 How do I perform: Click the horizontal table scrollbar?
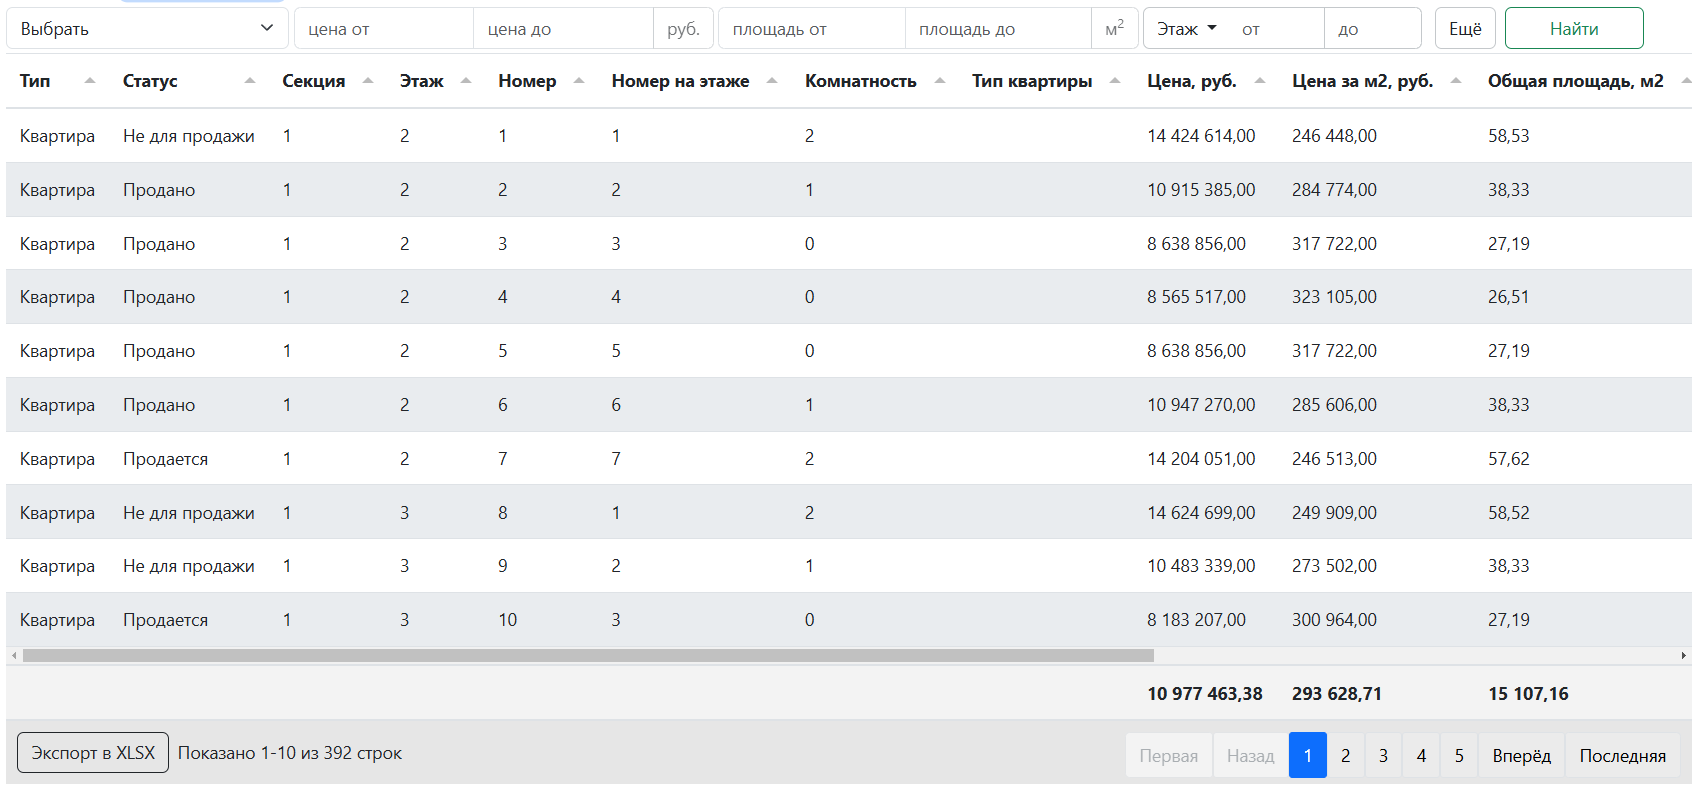[x=588, y=656]
